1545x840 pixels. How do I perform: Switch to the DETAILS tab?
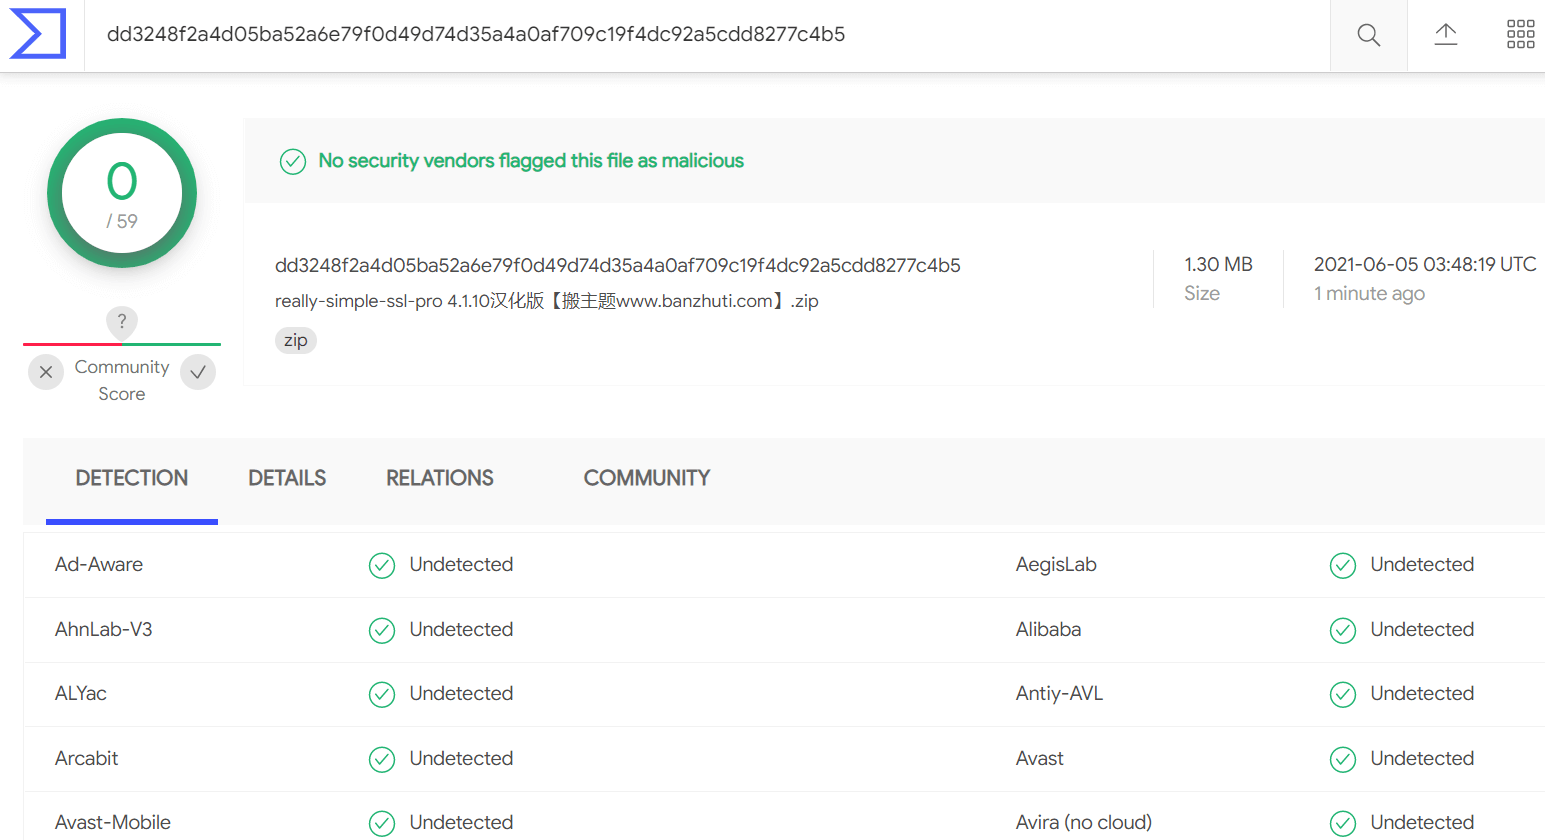287,478
